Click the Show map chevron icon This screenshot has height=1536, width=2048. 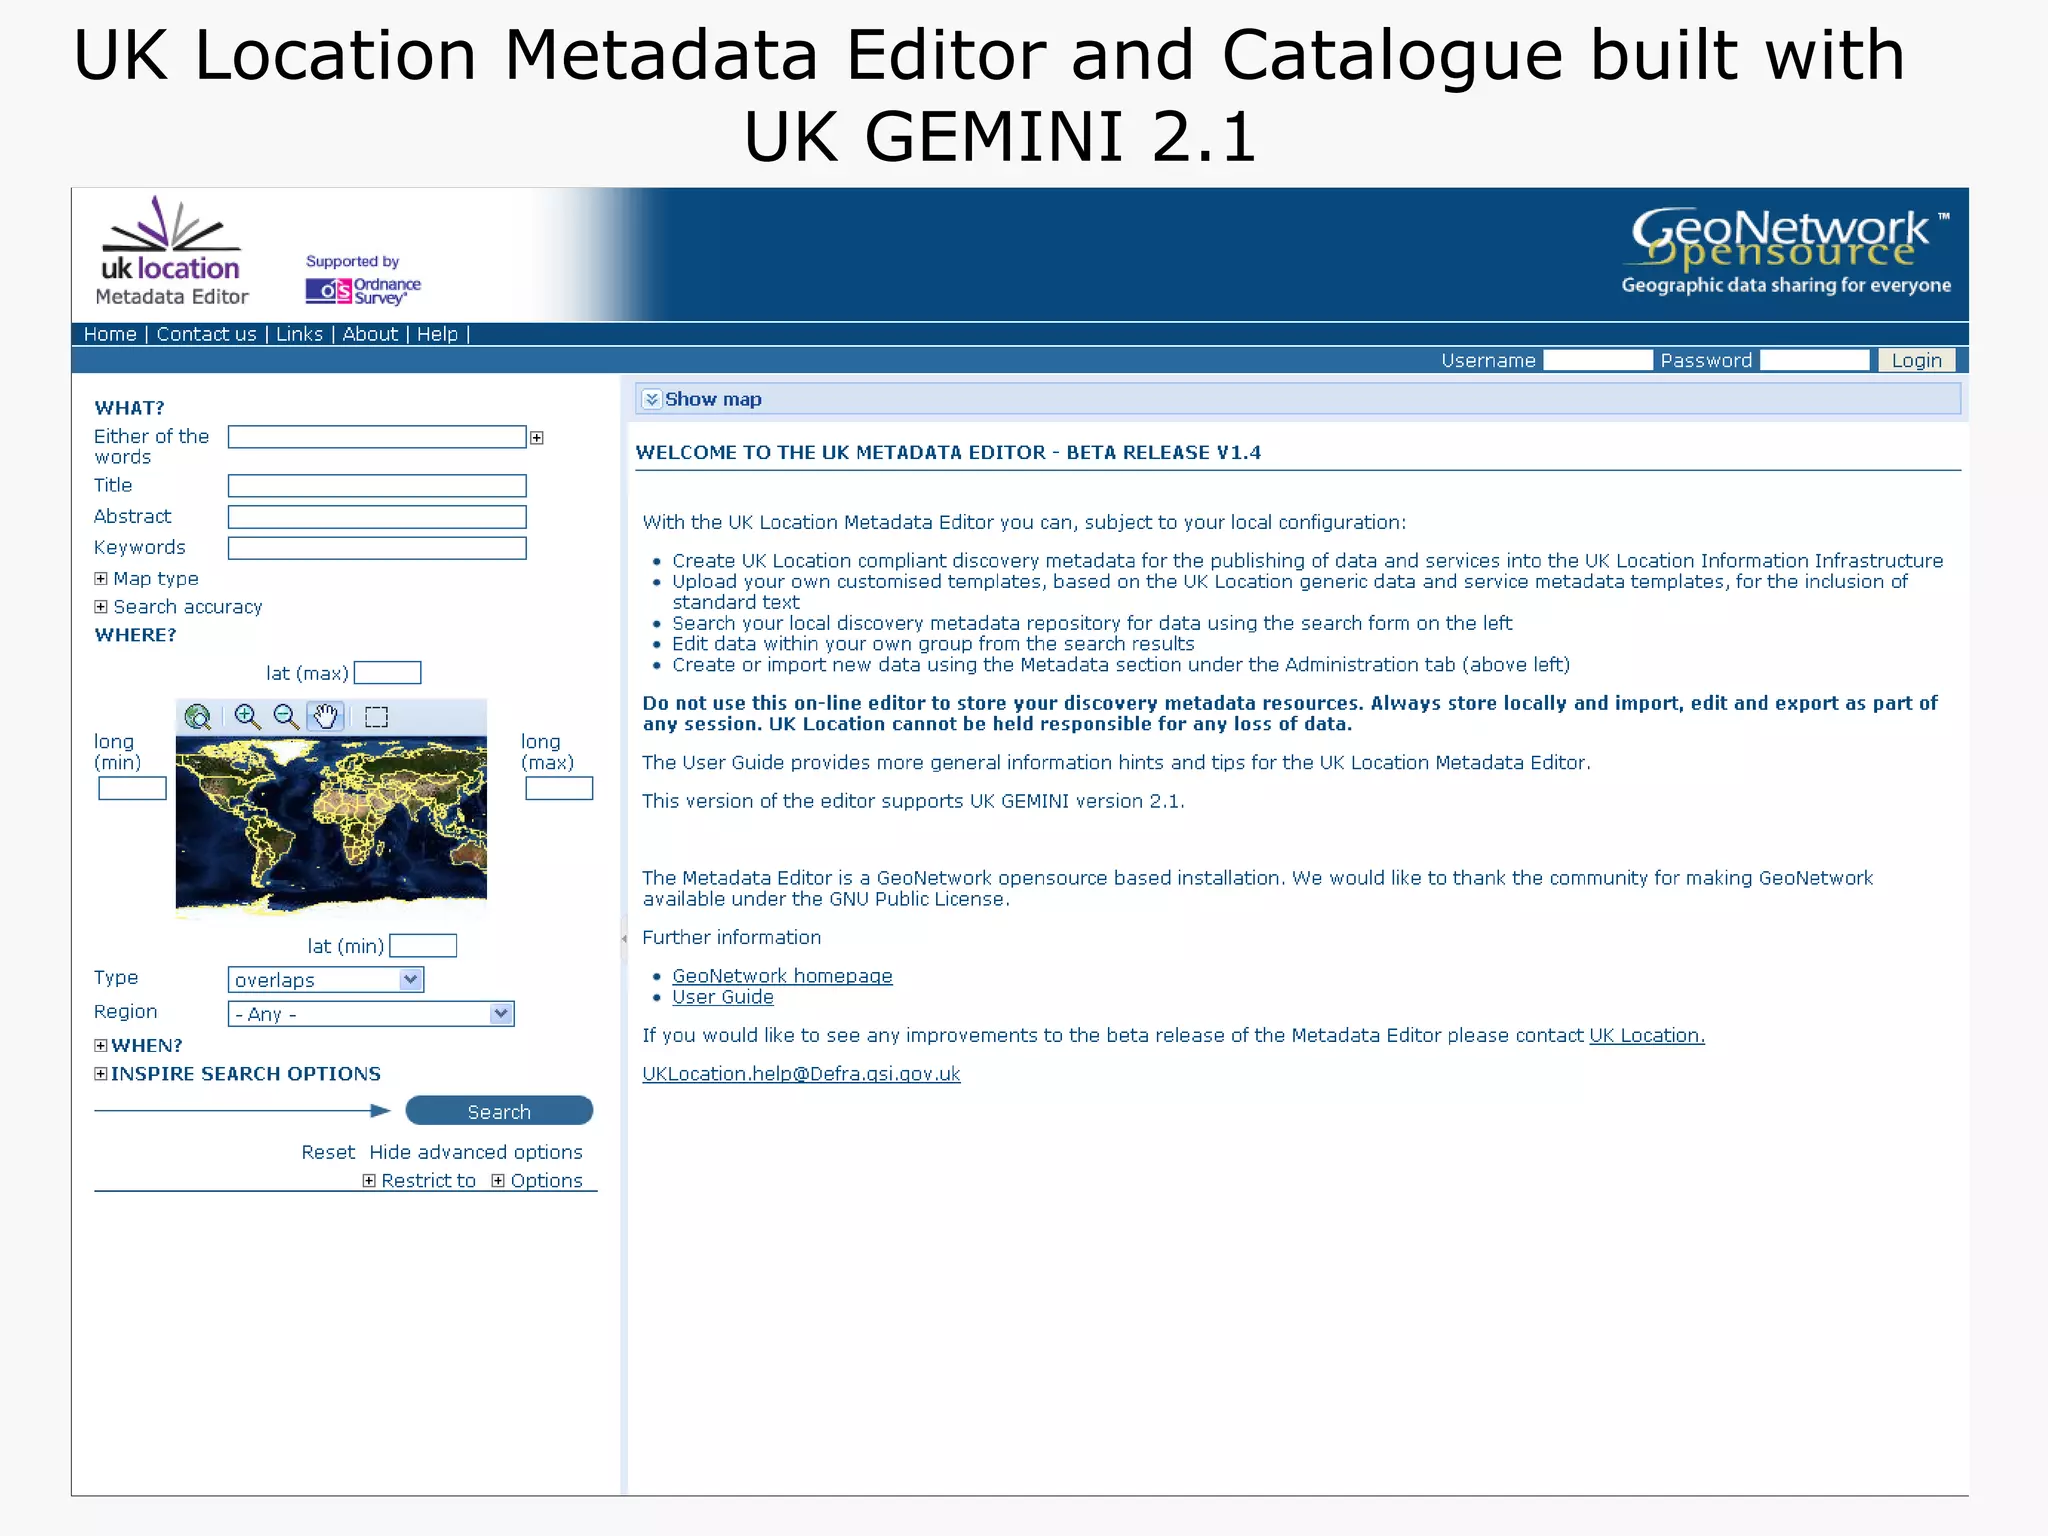(651, 399)
